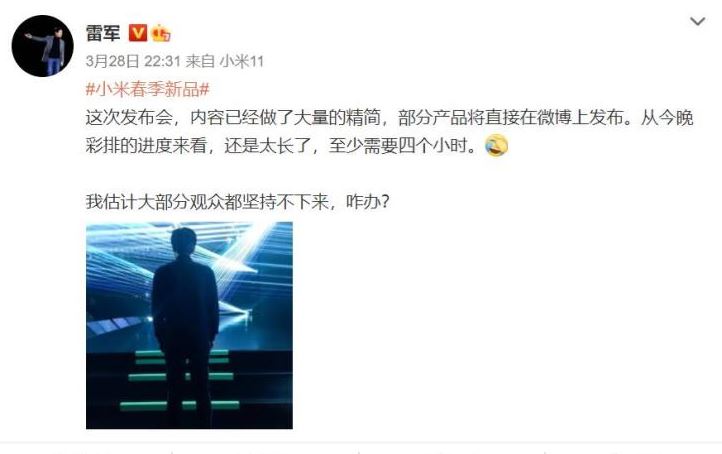
Task: Click the line starting 彩排的进度来看
Action: 281,146
